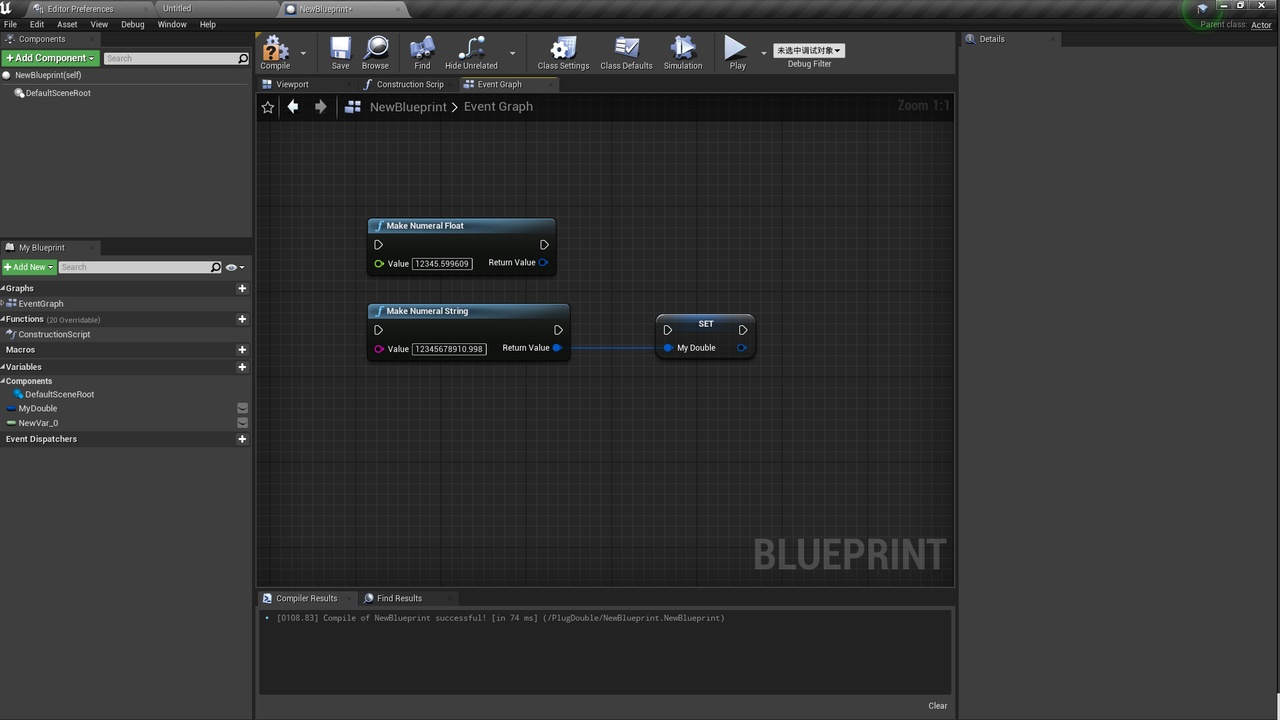This screenshot has width=1280, height=720.
Task: Click the magnifier in My Blueprint search box
Action: pyautogui.click(x=215, y=267)
